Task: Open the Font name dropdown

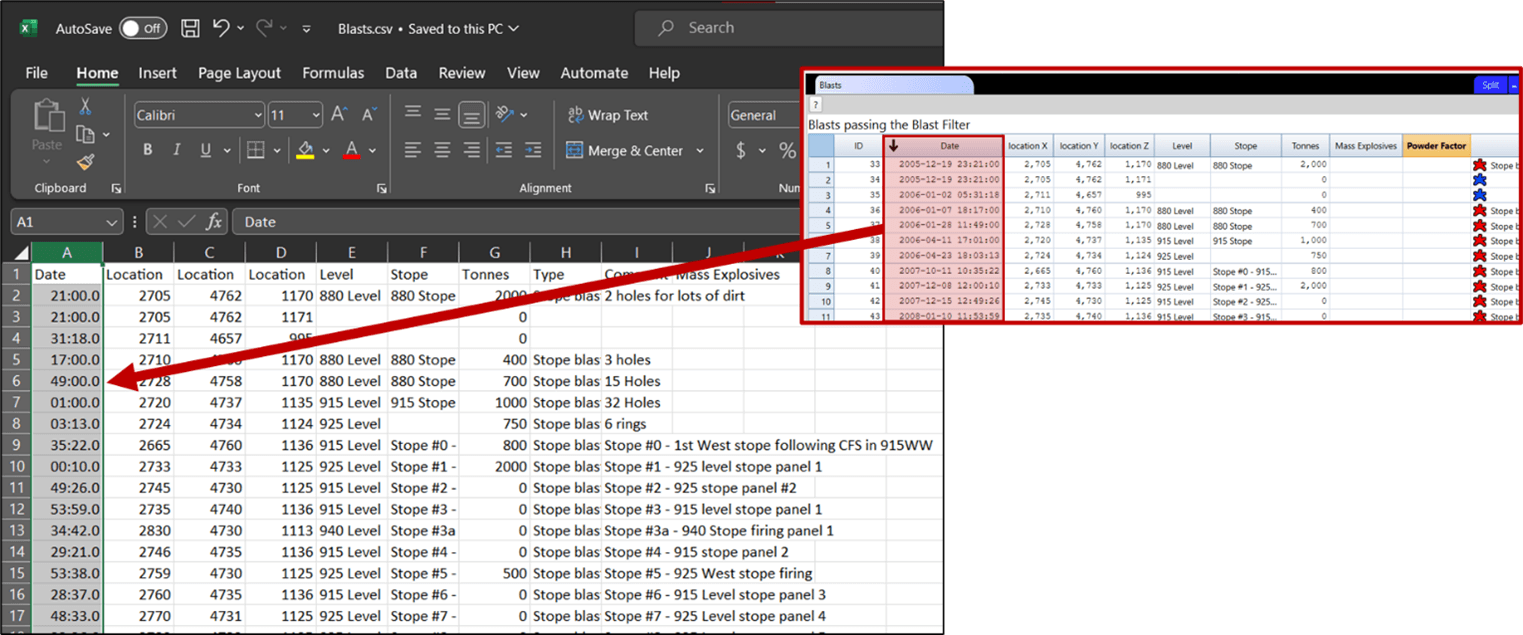Action: 259,115
